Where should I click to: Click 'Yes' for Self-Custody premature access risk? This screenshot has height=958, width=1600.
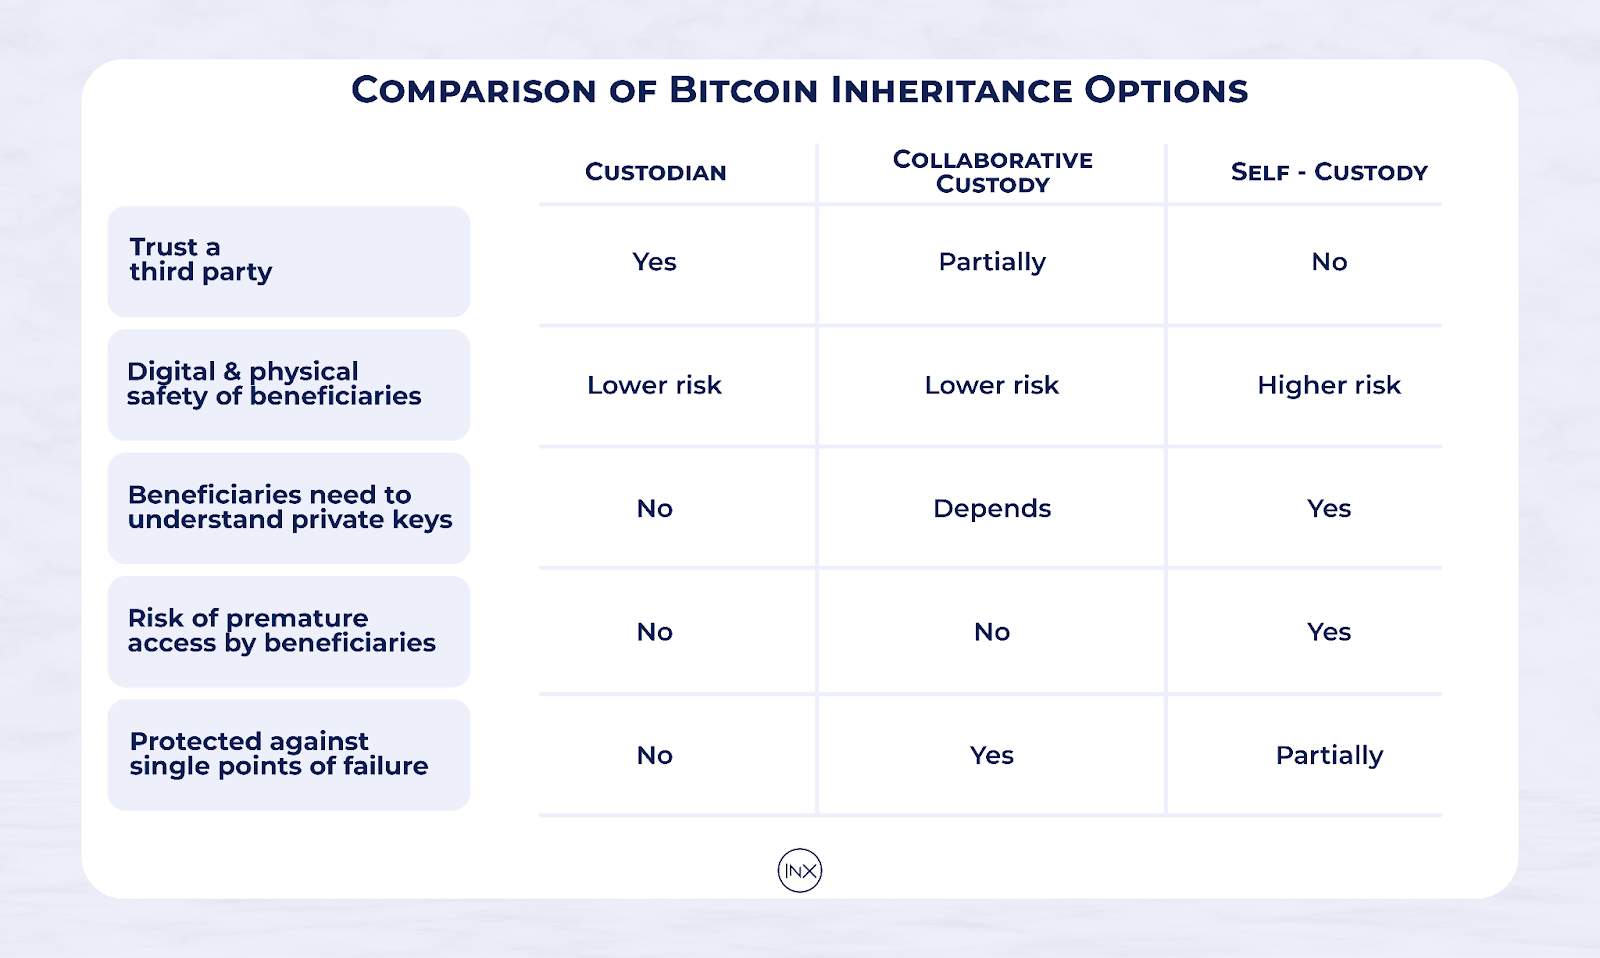point(1329,632)
